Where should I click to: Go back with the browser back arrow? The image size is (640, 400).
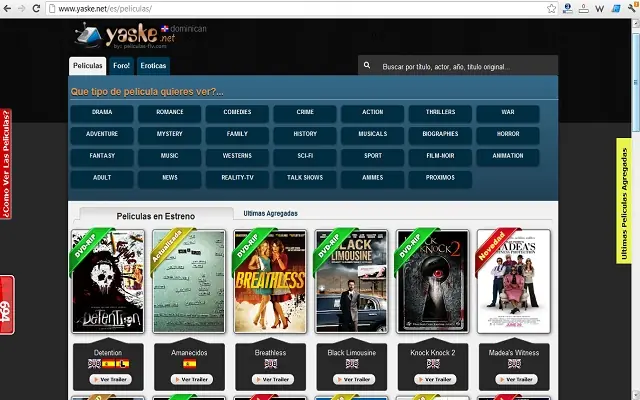7,8
